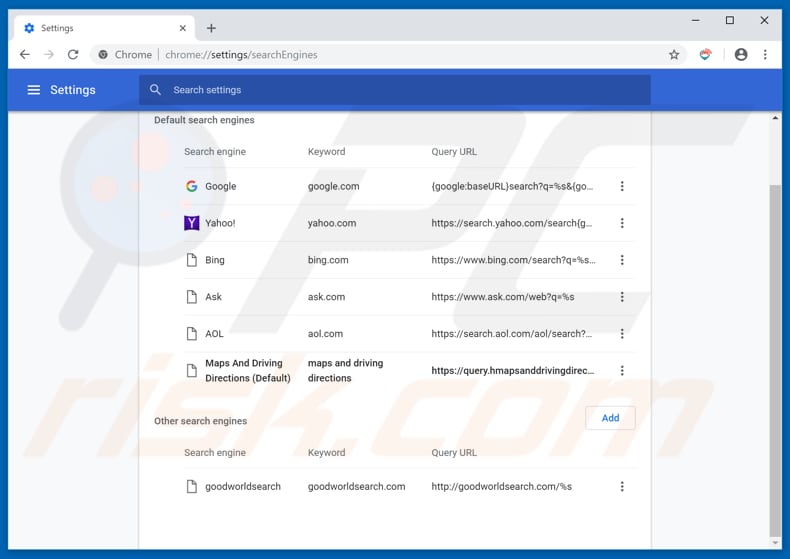Click the Chrome site info icon
This screenshot has height=559, width=790.
point(103,54)
